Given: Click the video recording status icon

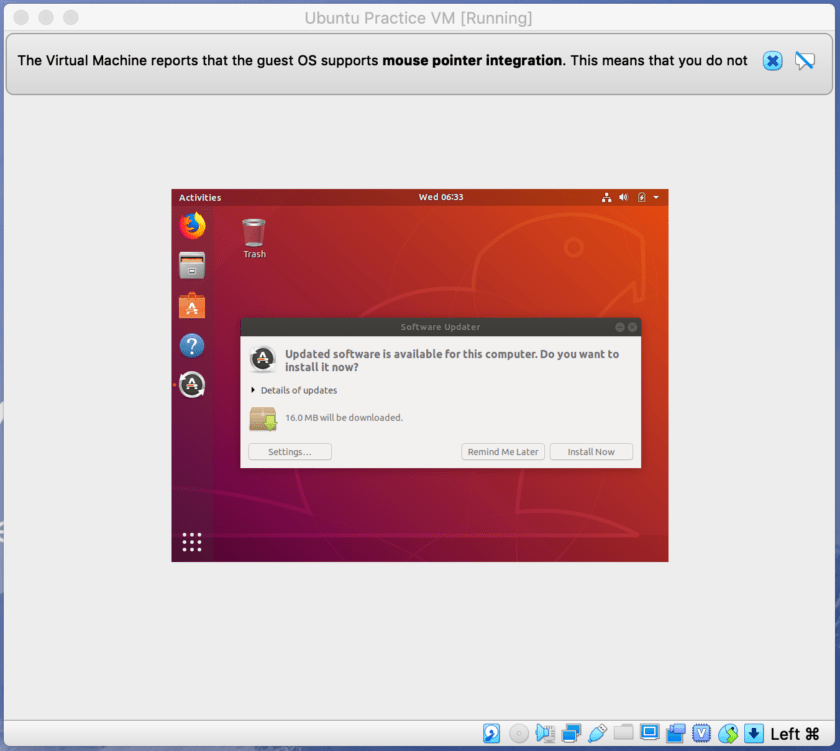Looking at the screenshot, I should pyautogui.click(x=676, y=733).
